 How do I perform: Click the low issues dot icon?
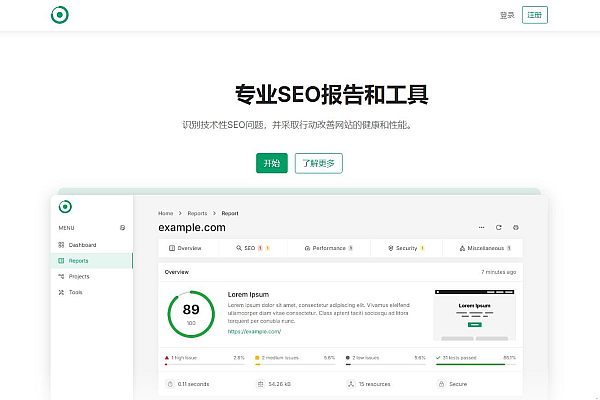point(347,358)
